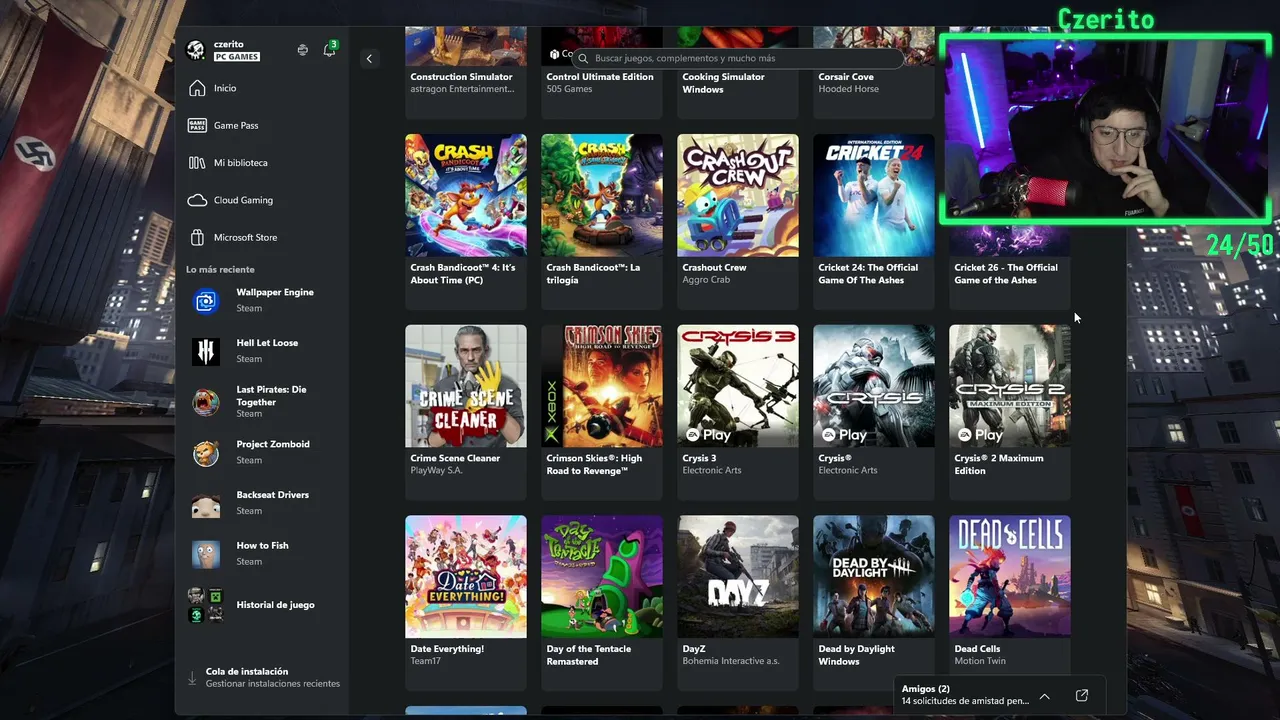The image size is (1280, 720).
Task: Open Historial de juego
Action: (262, 605)
